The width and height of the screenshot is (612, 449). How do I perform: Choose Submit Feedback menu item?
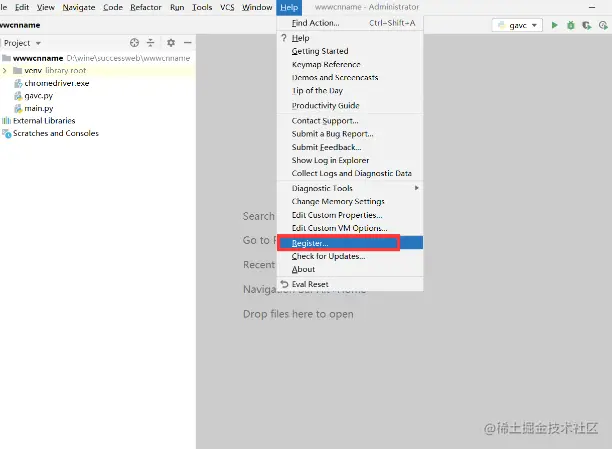tap(350, 147)
